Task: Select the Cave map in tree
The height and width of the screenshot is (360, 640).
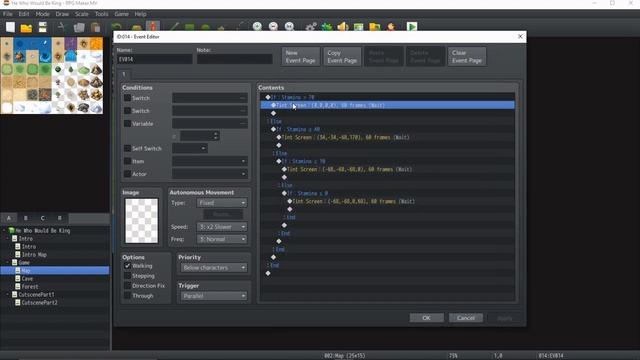Action: click(27, 278)
